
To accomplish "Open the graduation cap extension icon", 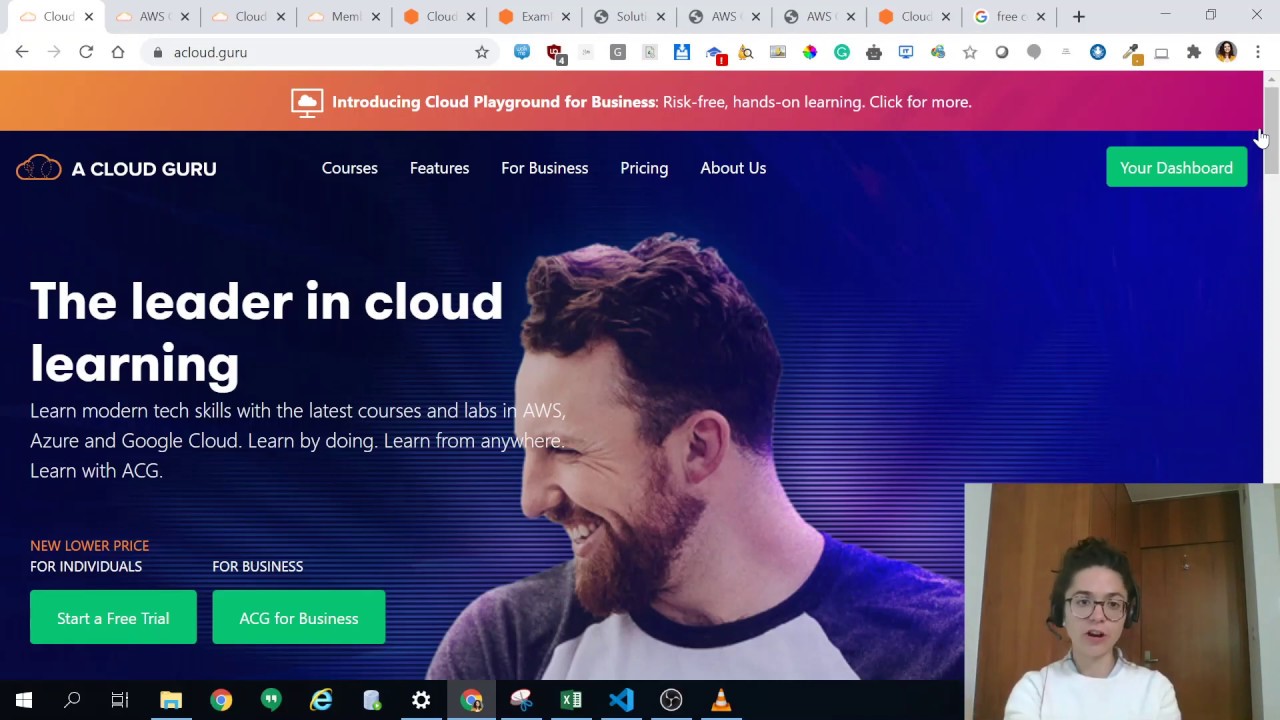I will click(x=714, y=53).
